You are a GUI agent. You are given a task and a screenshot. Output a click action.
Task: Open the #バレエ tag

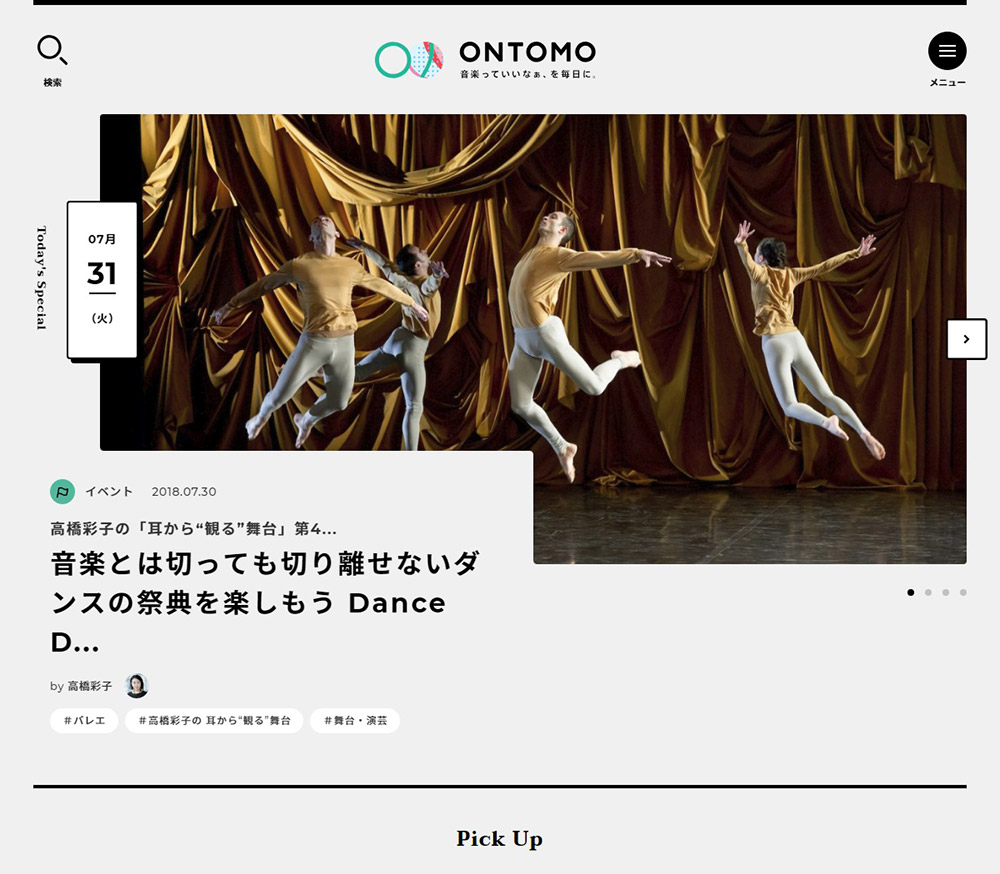84,720
